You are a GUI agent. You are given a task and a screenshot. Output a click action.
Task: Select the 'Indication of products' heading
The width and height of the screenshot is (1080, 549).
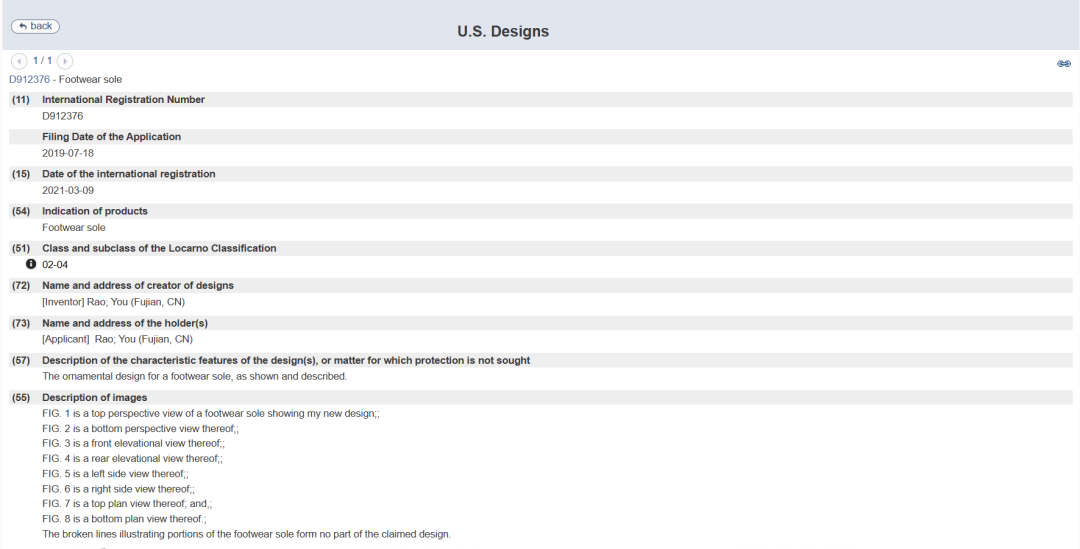95,211
